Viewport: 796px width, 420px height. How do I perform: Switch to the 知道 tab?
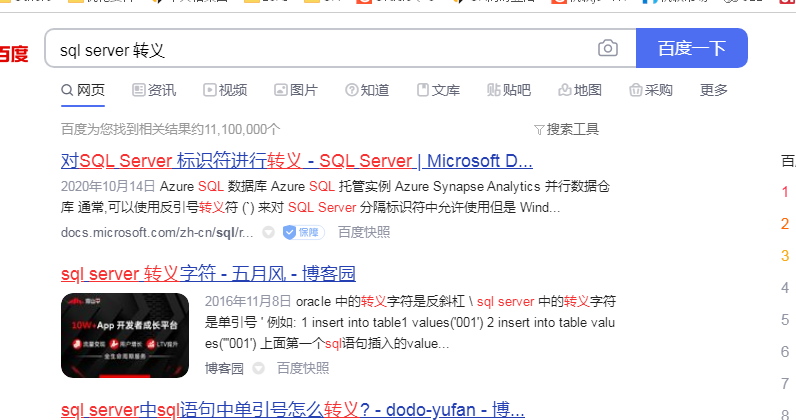367,90
